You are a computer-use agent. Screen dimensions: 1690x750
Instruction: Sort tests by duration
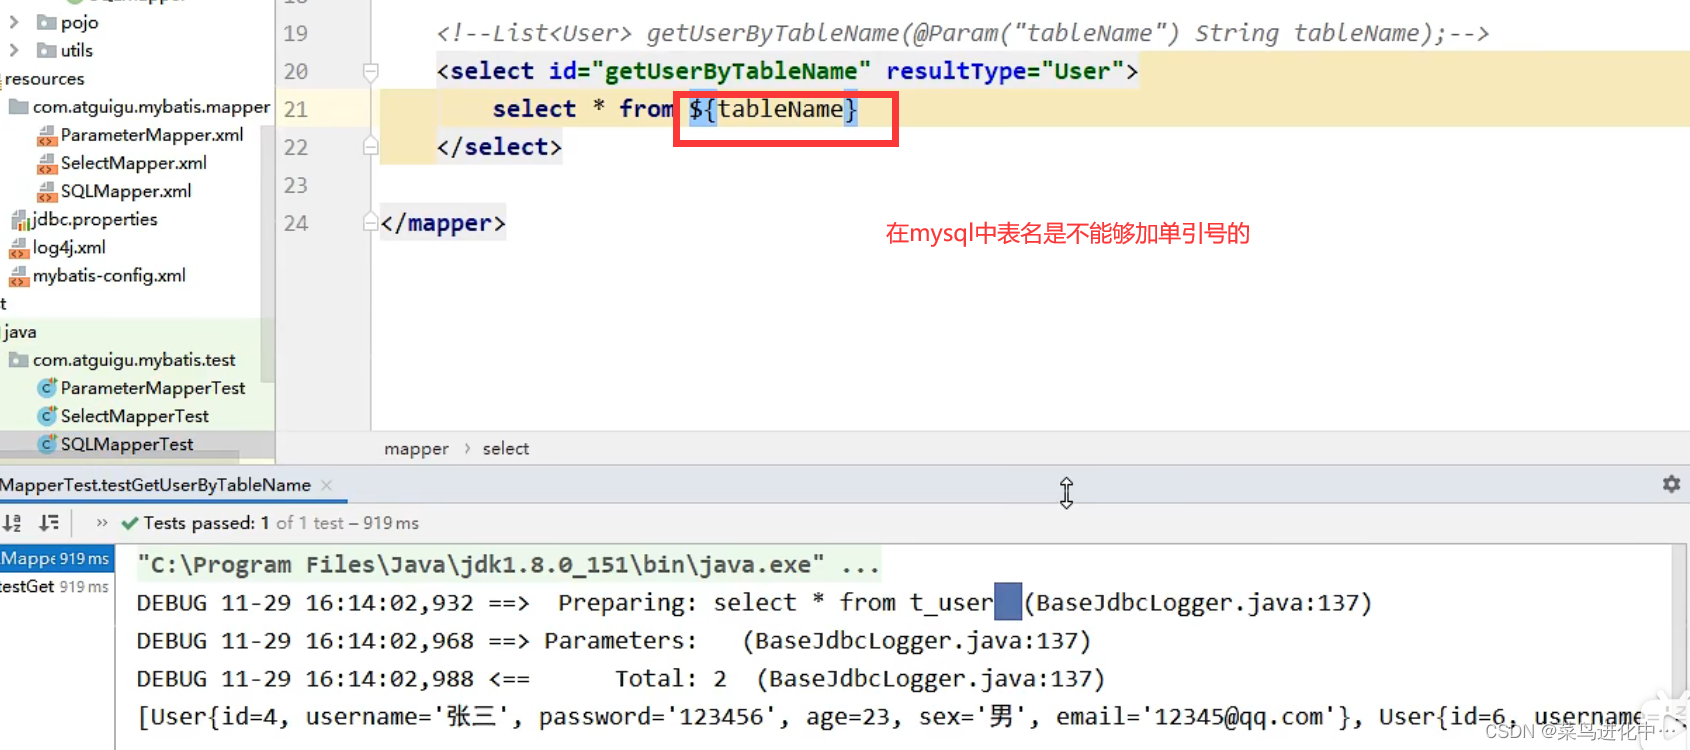(x=49, y=522)
